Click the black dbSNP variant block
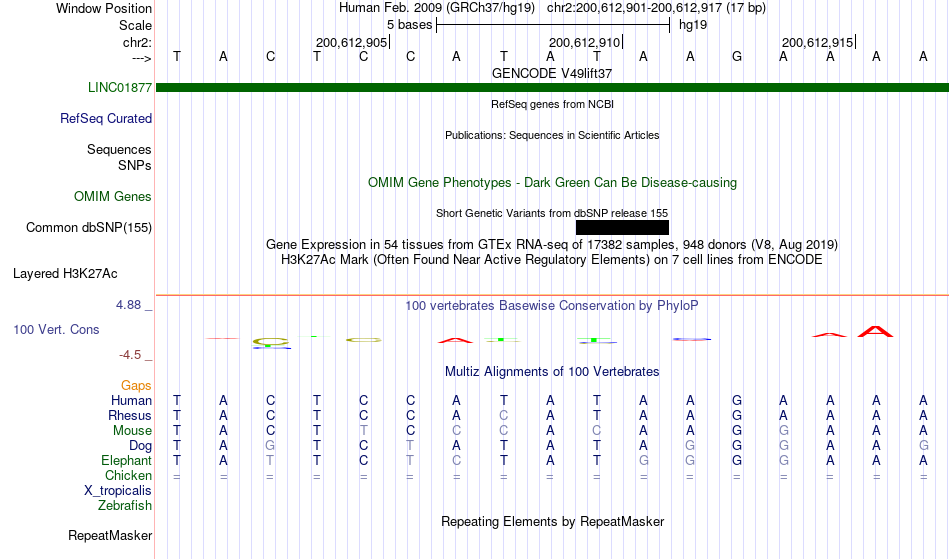This screenshot has height=559, width=950. pos(622,228)
